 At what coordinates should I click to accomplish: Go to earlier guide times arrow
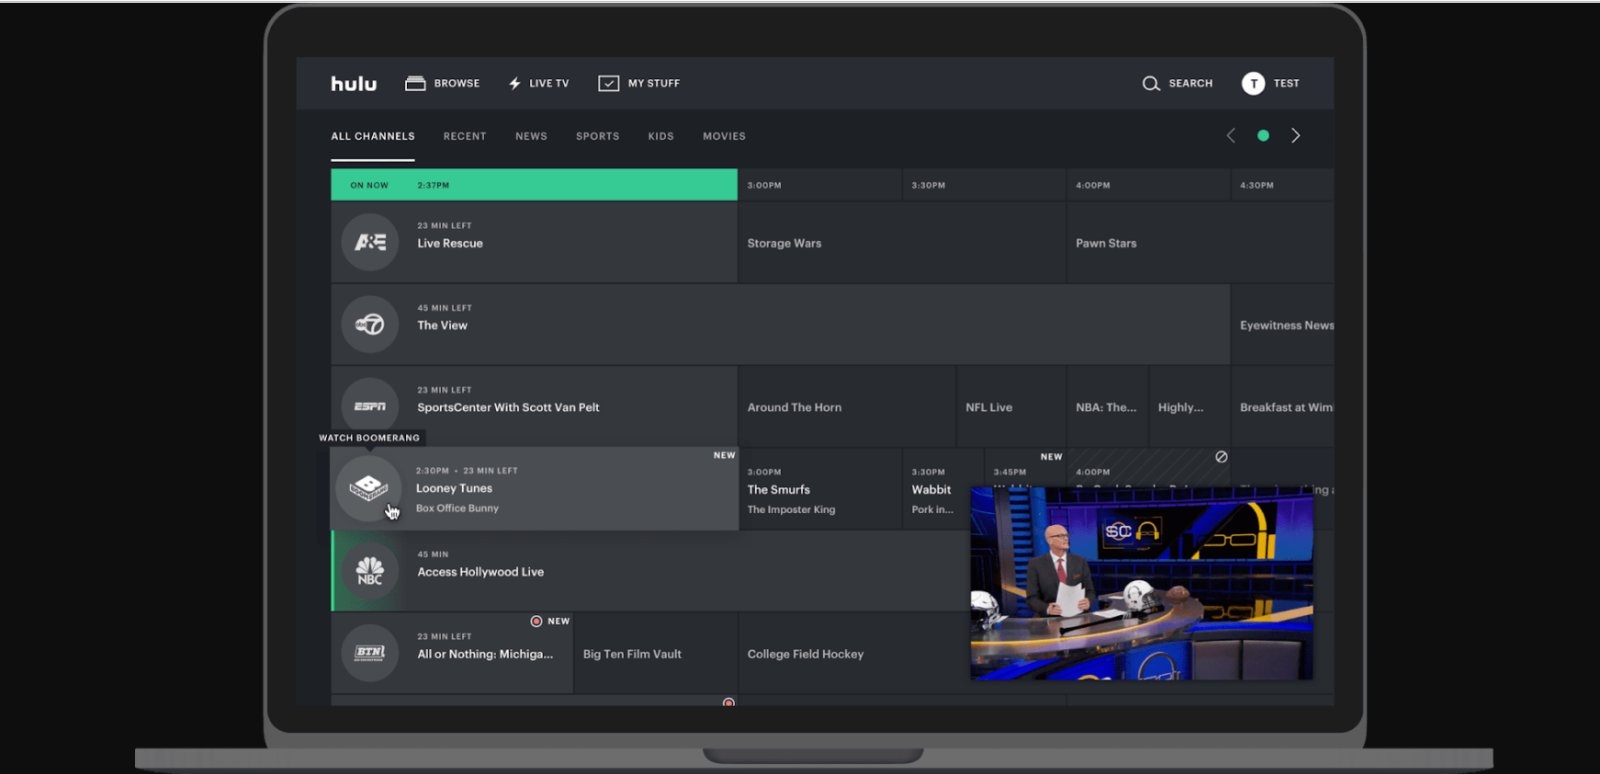(1231, 135)
